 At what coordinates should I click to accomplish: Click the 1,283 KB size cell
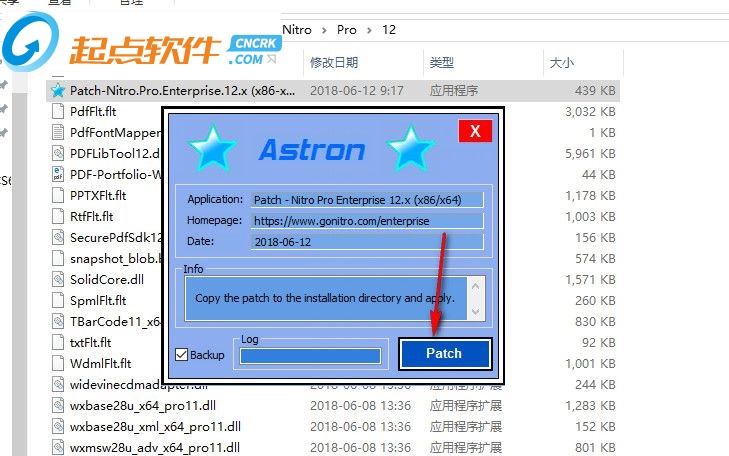(x=590, y=406)
